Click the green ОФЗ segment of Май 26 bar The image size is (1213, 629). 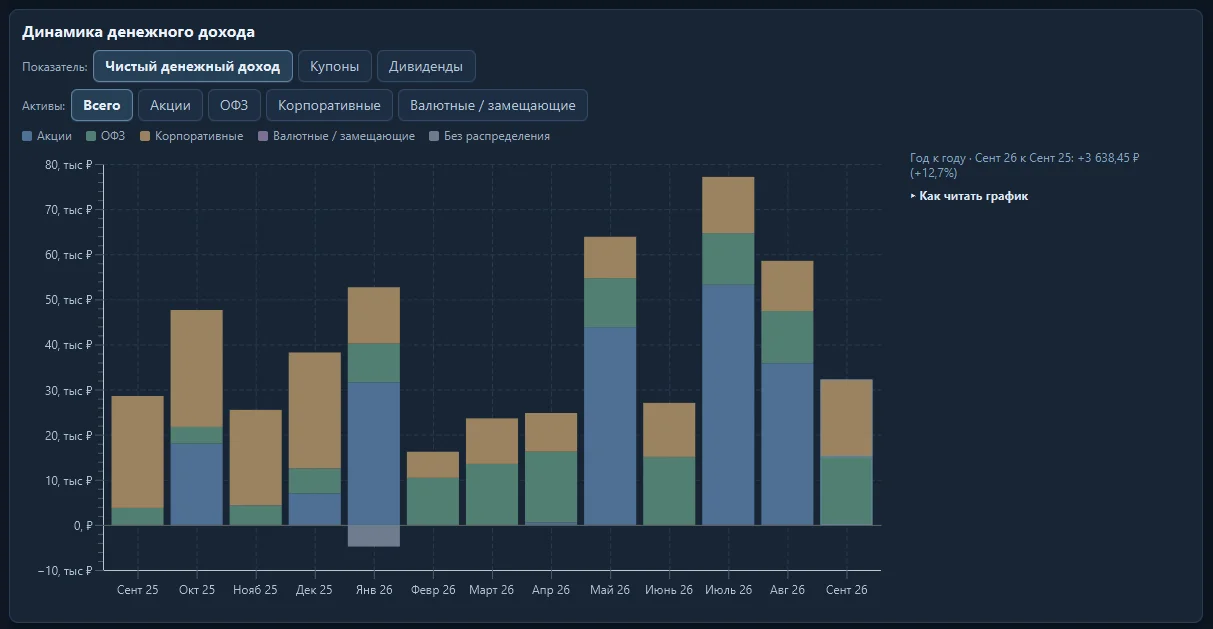point(610,303)
